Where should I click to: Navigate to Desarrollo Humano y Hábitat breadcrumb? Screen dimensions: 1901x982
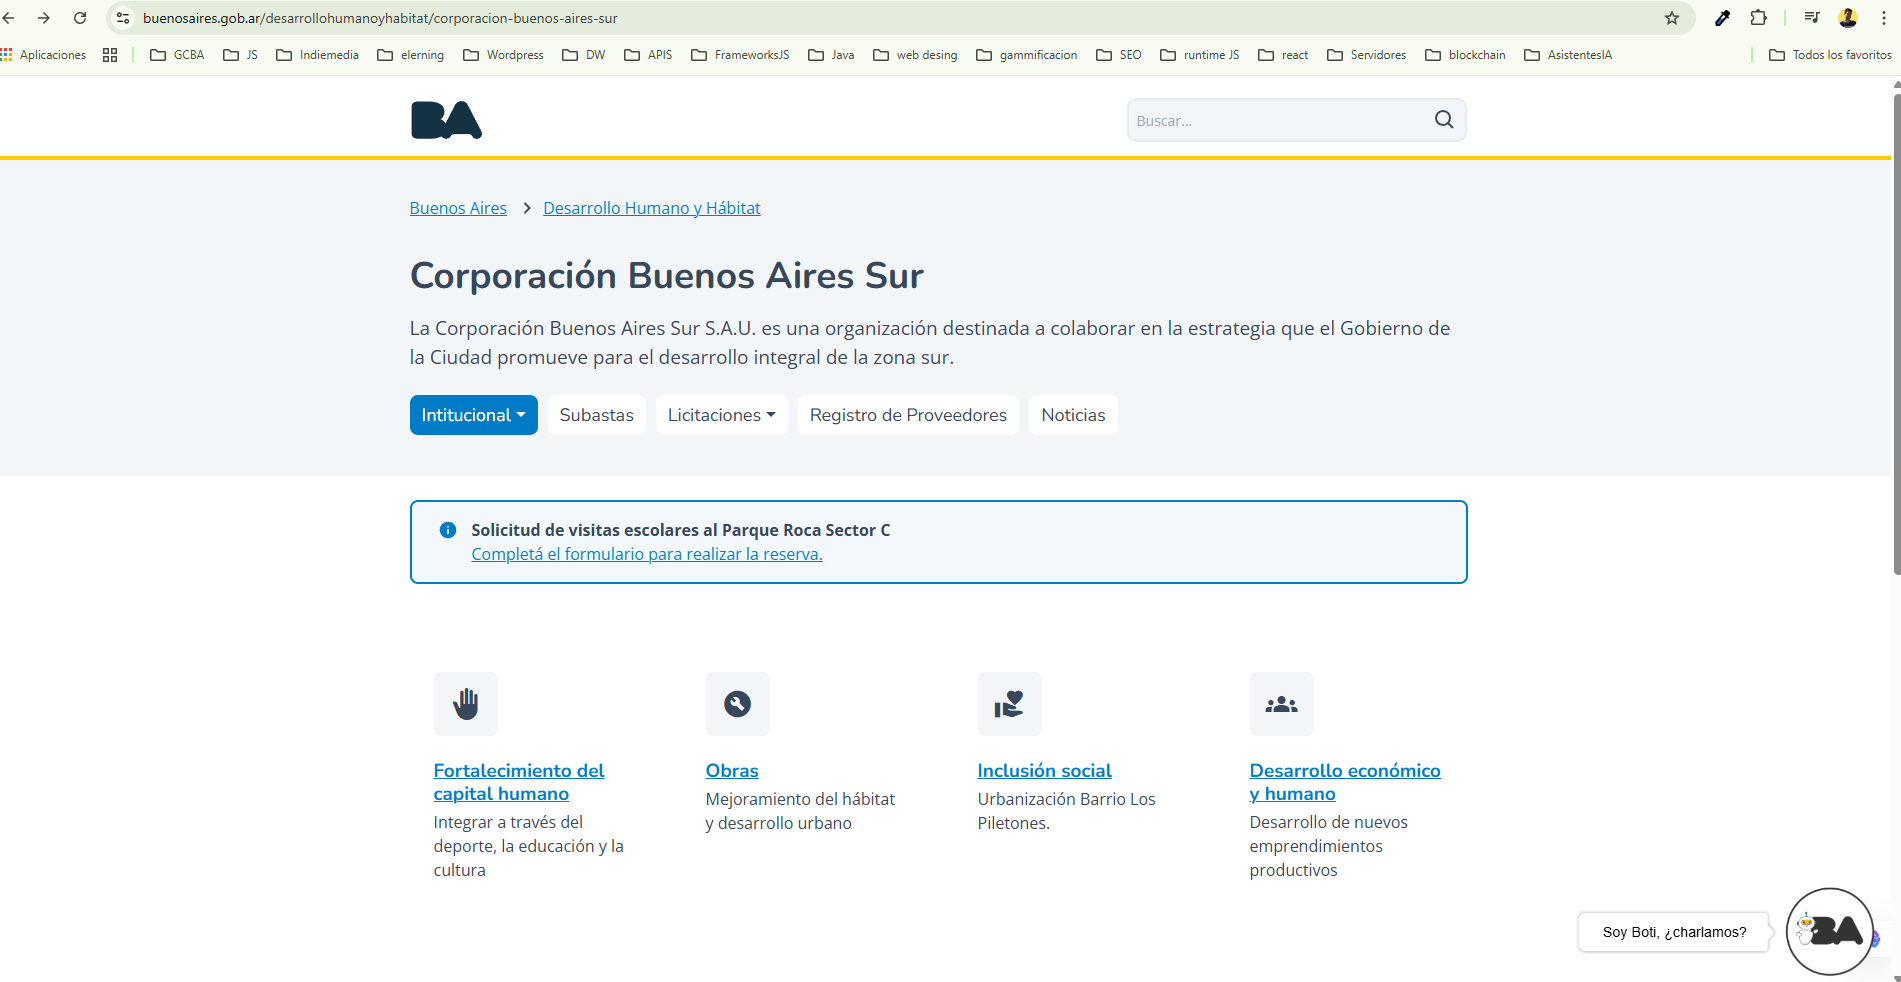coord(651,208)
